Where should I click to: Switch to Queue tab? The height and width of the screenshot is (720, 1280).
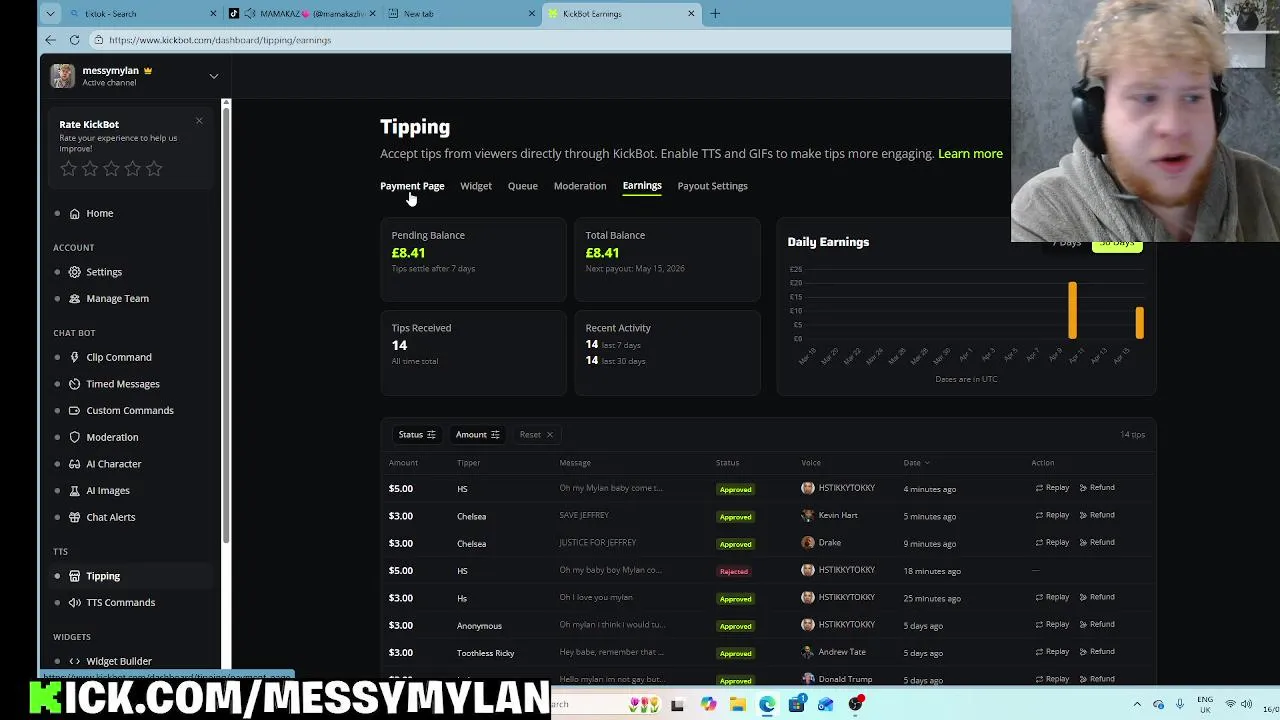(x=522, y=186)
